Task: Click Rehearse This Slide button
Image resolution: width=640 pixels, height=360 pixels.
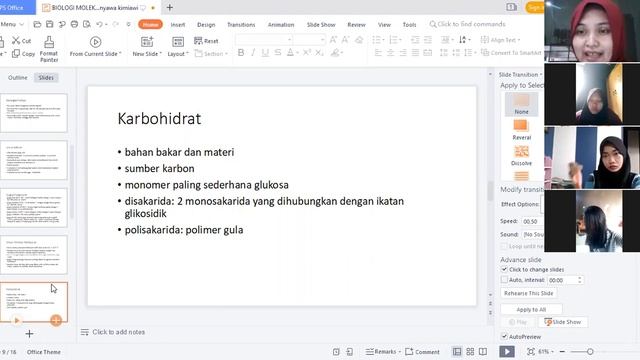Action: coord(529,293)
